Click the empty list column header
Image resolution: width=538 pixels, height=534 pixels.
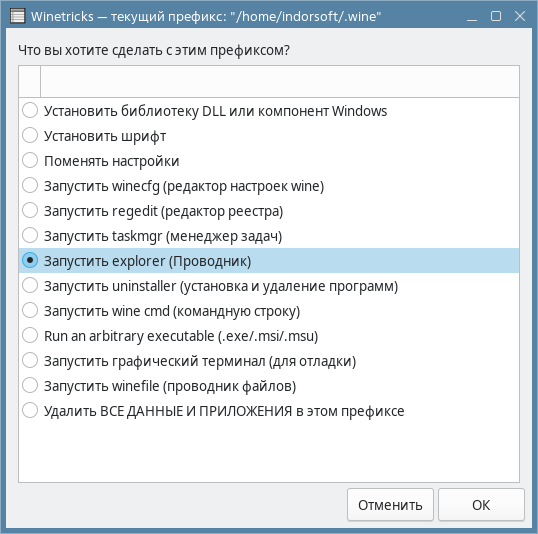(x=280, y=81)
